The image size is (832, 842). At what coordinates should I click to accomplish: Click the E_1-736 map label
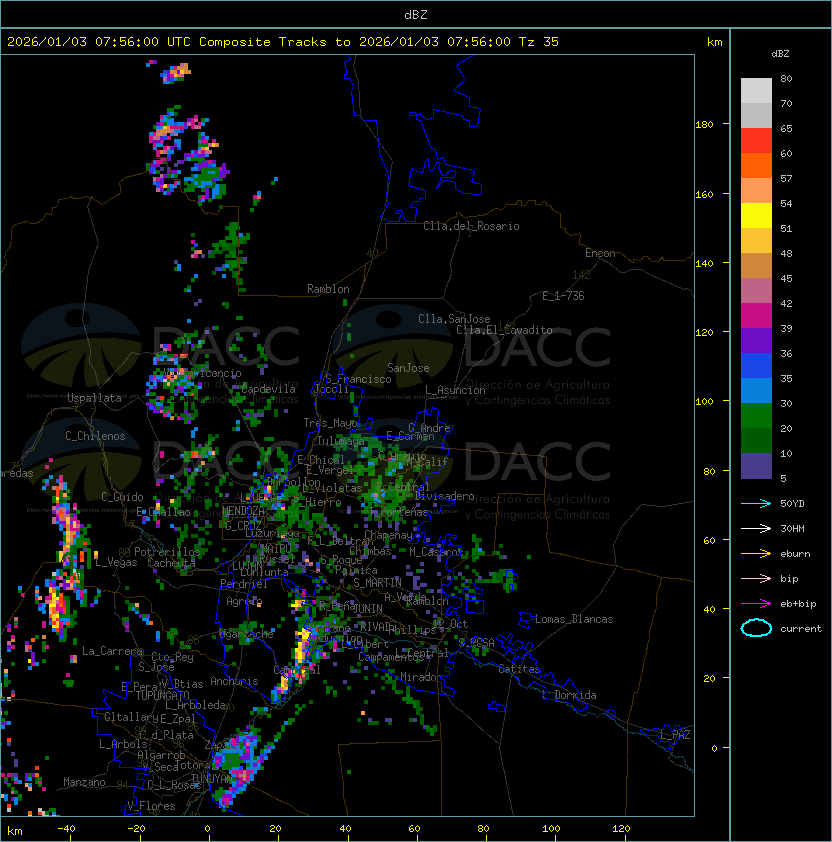[x=563, y=296]
